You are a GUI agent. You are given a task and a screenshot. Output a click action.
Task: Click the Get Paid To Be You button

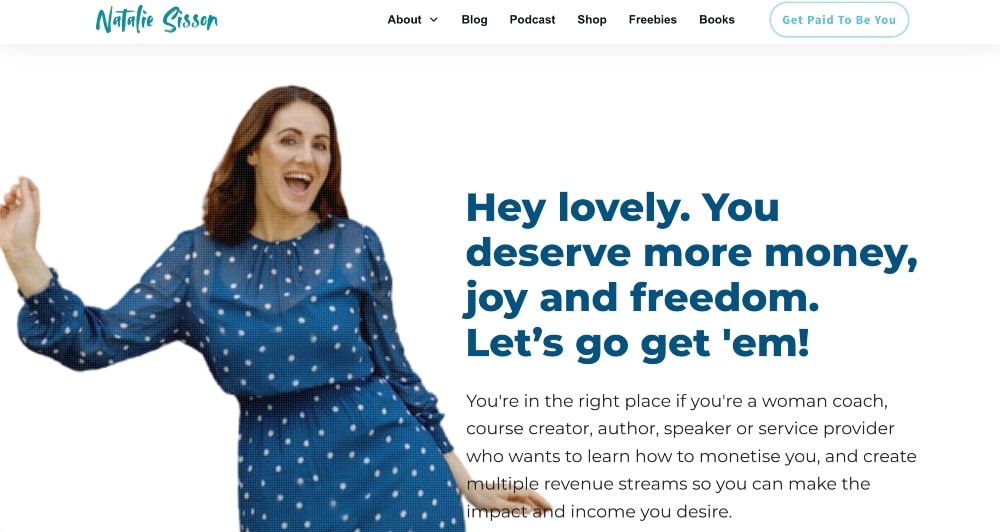point(839,20)
